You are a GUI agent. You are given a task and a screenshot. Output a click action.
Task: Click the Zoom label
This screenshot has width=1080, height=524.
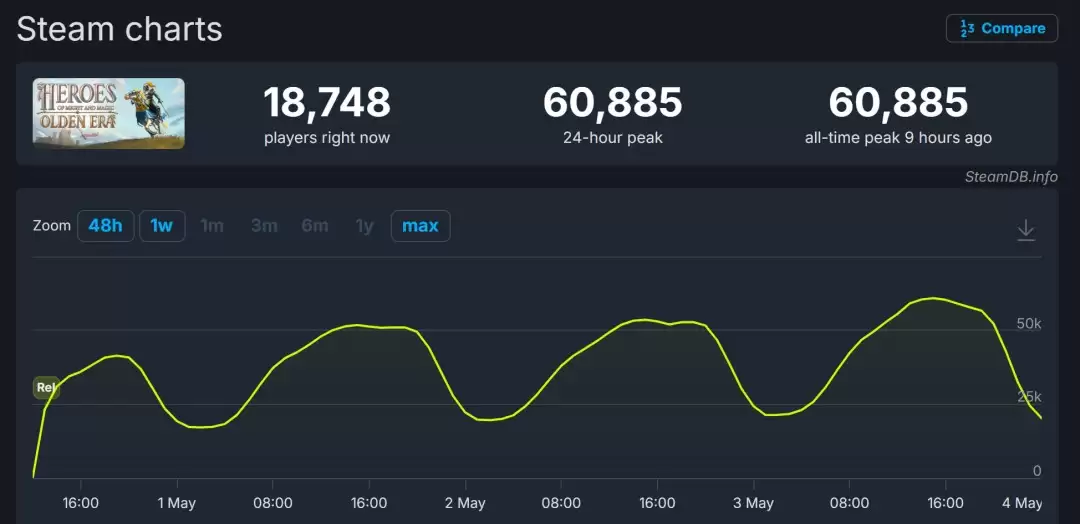click(52, 226)
